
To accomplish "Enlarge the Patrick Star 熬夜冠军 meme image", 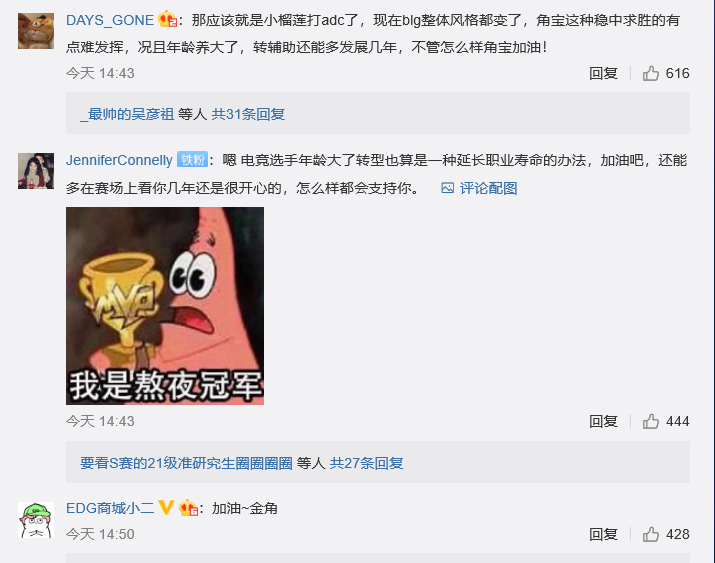I will click(x=165, y=306).
